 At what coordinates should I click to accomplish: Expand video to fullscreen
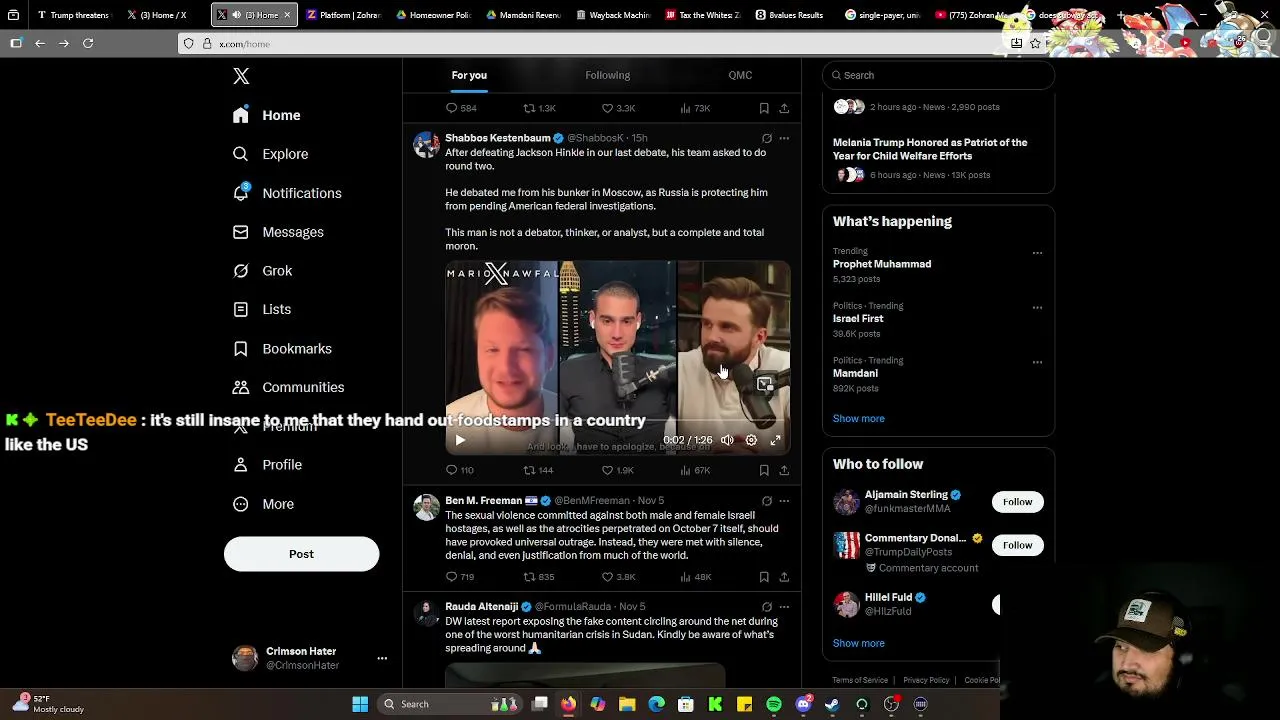tap(775, 440)
